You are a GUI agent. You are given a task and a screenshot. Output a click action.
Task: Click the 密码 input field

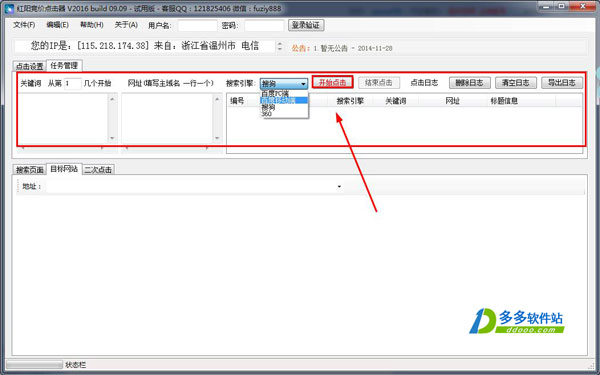pyautogui.click(x=264, y=25)
